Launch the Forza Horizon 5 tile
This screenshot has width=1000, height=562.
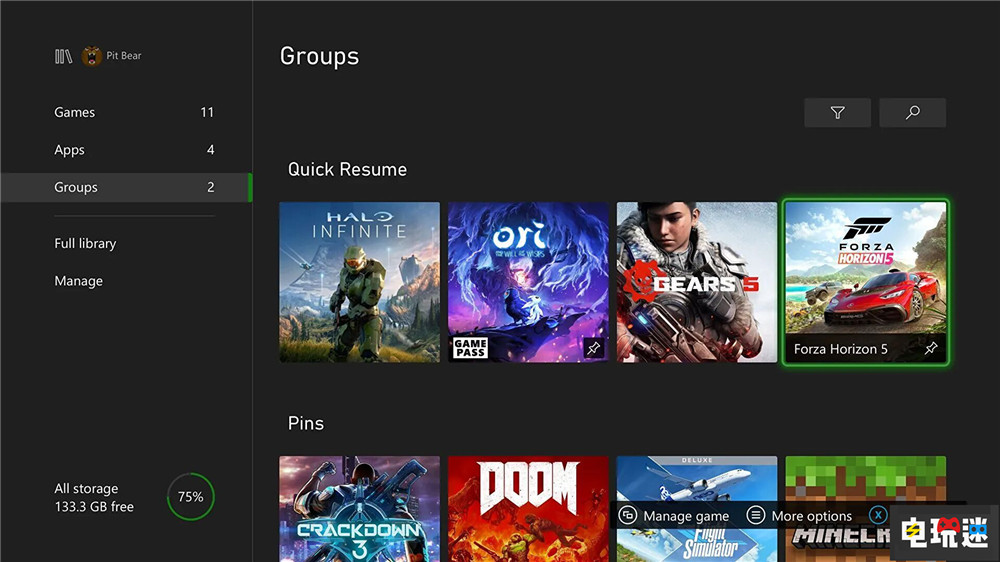(865, 283)
